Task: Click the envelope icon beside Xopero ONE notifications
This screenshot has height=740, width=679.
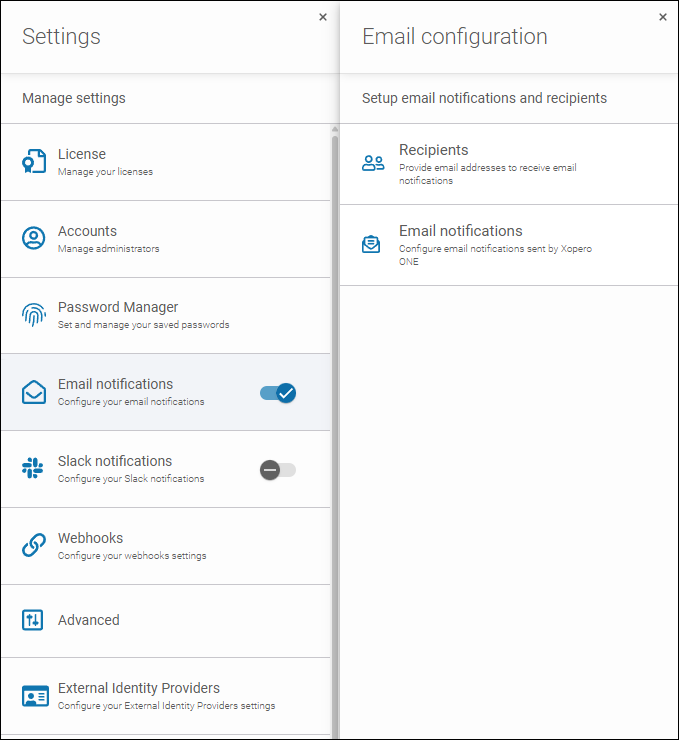Action: [x=371, y=244]
